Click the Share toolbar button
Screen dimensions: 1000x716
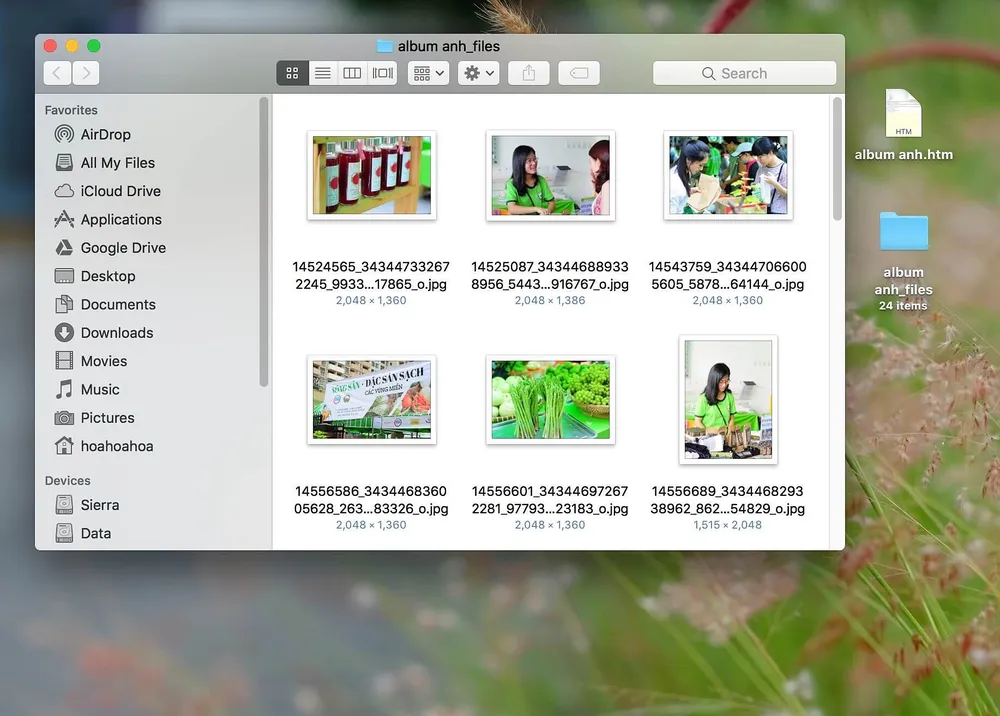click(x=529, y=73)
